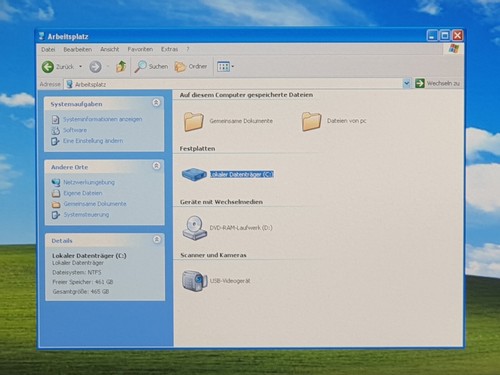Click Dateien von pc label
Image resolution: width=500 pixels, height=375 pixels.
point(347,121)
